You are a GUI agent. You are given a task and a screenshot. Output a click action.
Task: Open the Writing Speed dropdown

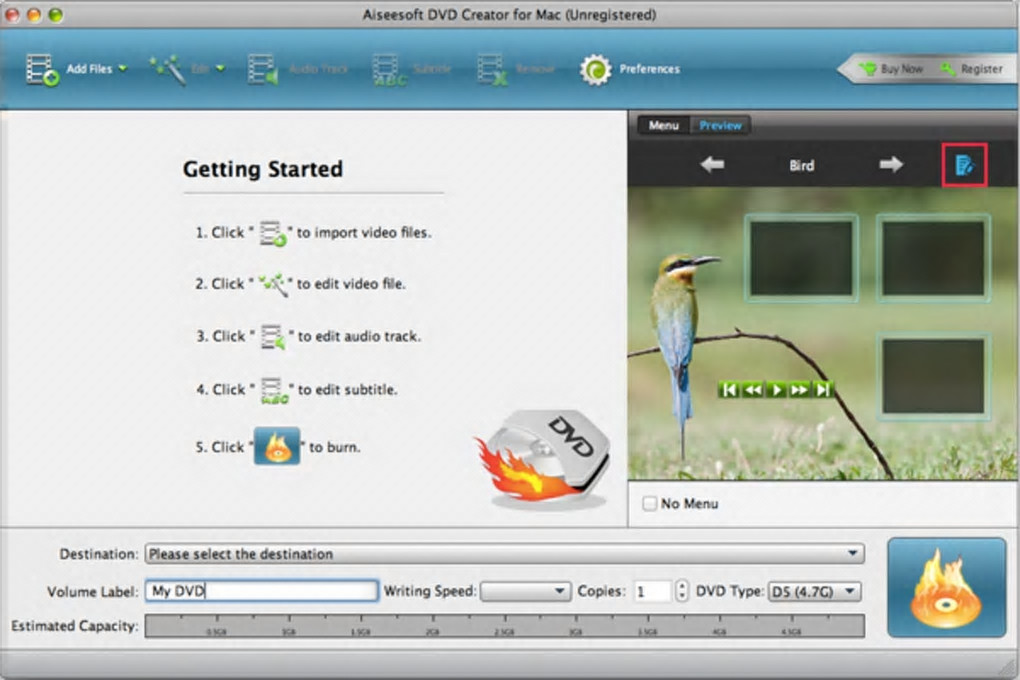(x=525, y=591)
